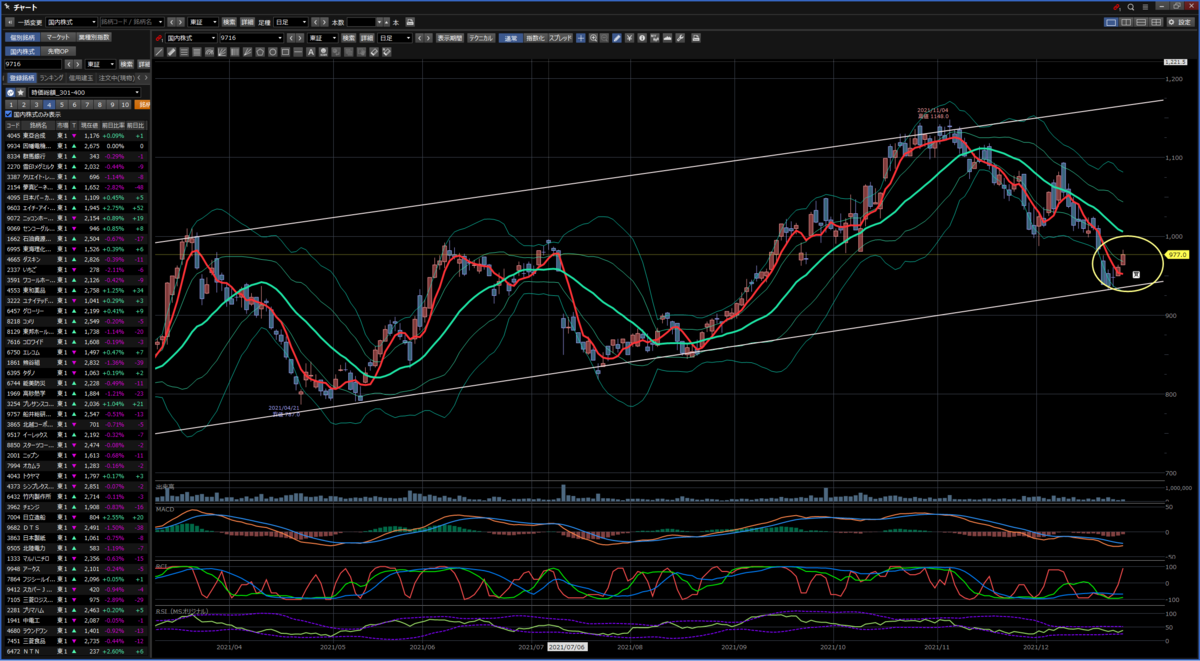The image size is (1200, 661).
Task: Open 時価総額_301-400 list dropdown
Action: 85,92
